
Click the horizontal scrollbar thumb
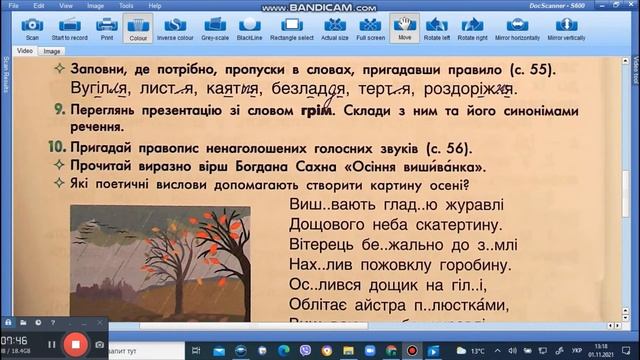(x=253, y=326)
